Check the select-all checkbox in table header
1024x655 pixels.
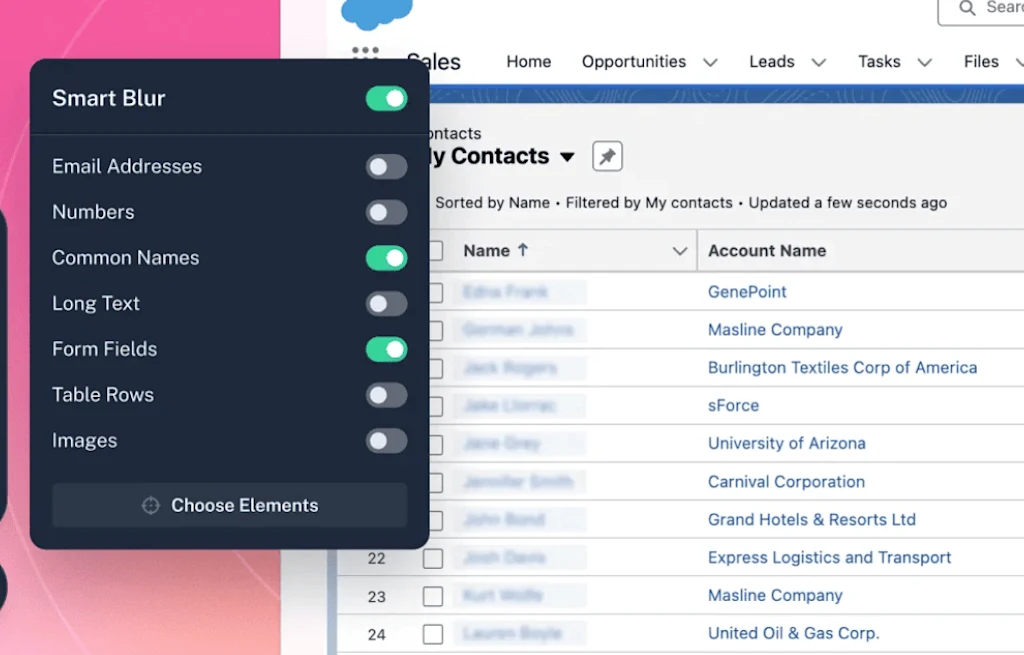436,251
